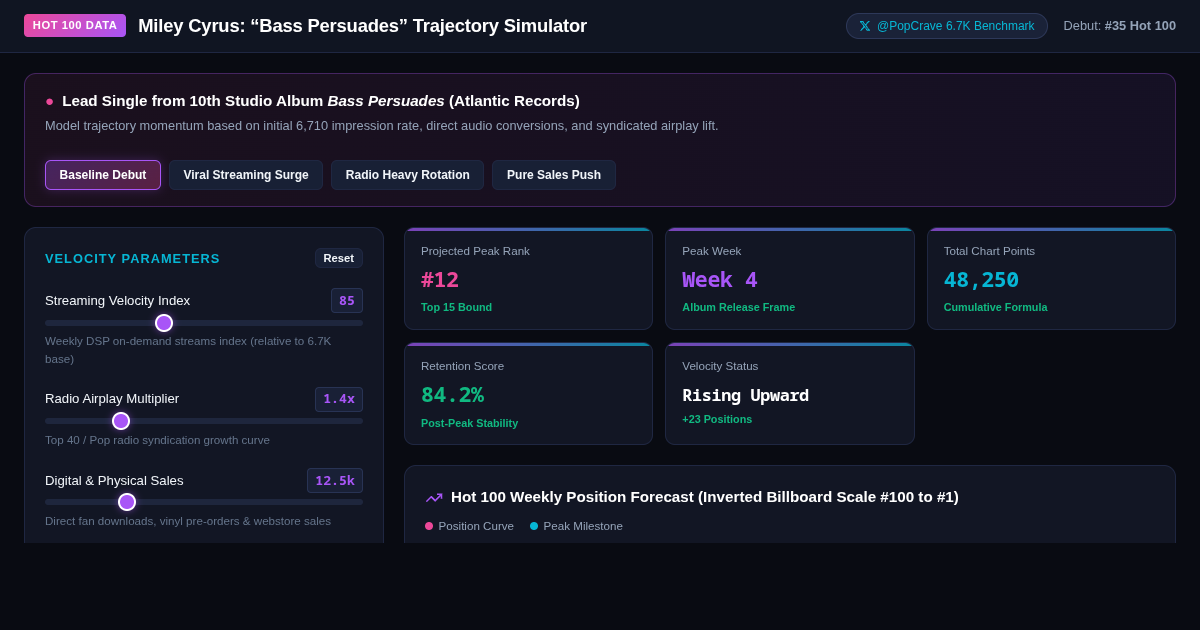1200x630 pixels.
Task: Click the Total Chart Points value 48,250
Action: (x=981, y=280)
